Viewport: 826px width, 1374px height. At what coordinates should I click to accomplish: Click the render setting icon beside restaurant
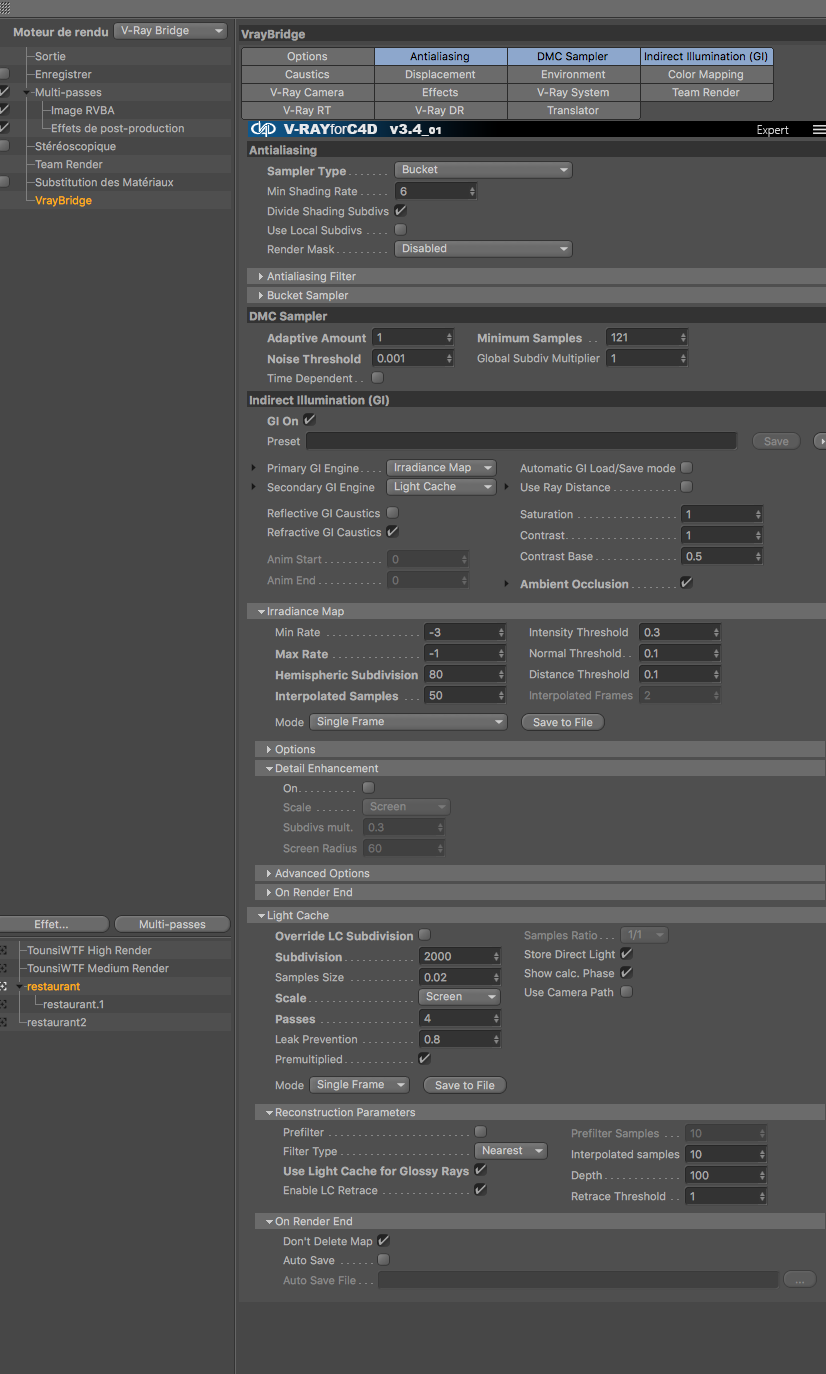tap(4, 986)
